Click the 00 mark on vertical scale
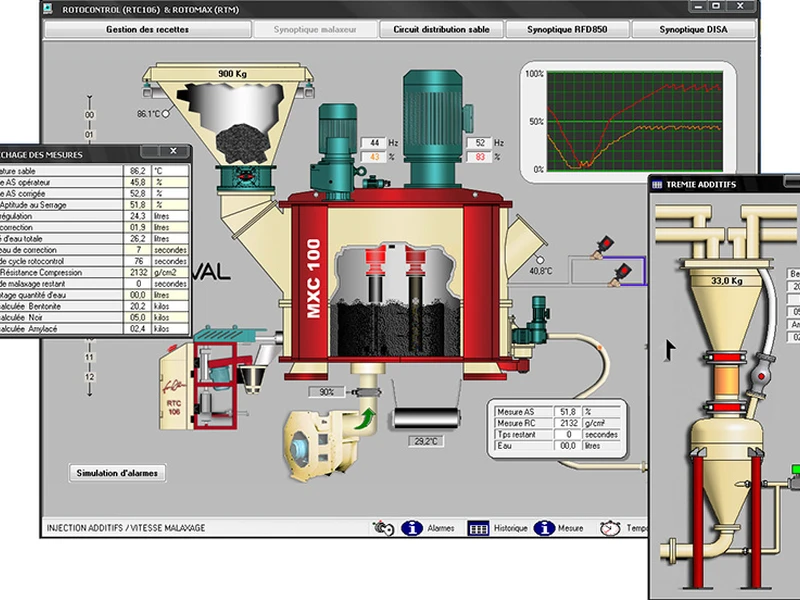This screenshot has height=600, width=800. (x=89, y=115)
